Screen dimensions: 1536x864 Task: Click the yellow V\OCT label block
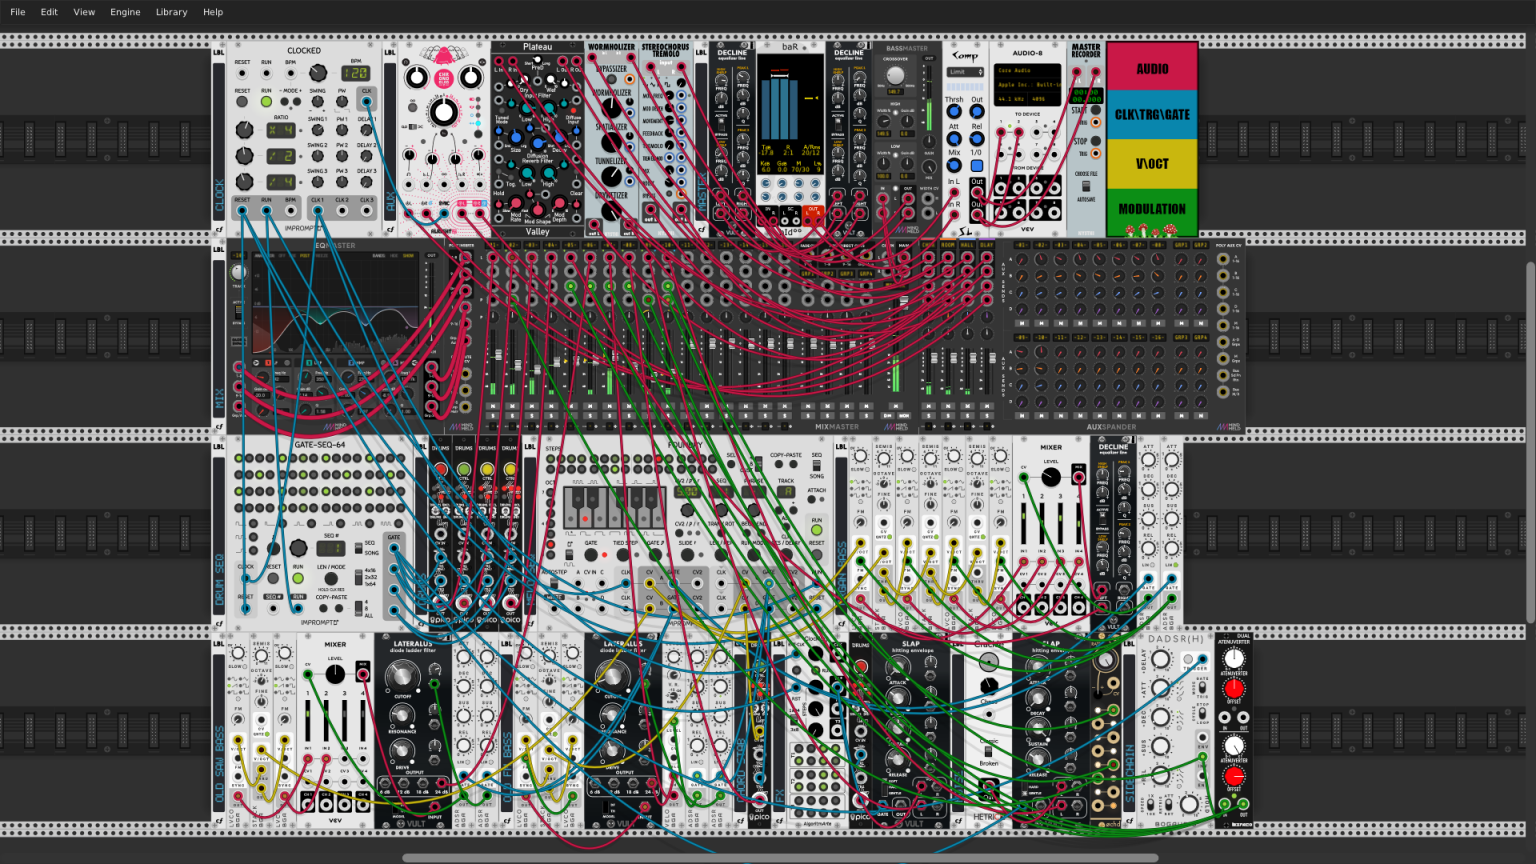click(1152, 164)
